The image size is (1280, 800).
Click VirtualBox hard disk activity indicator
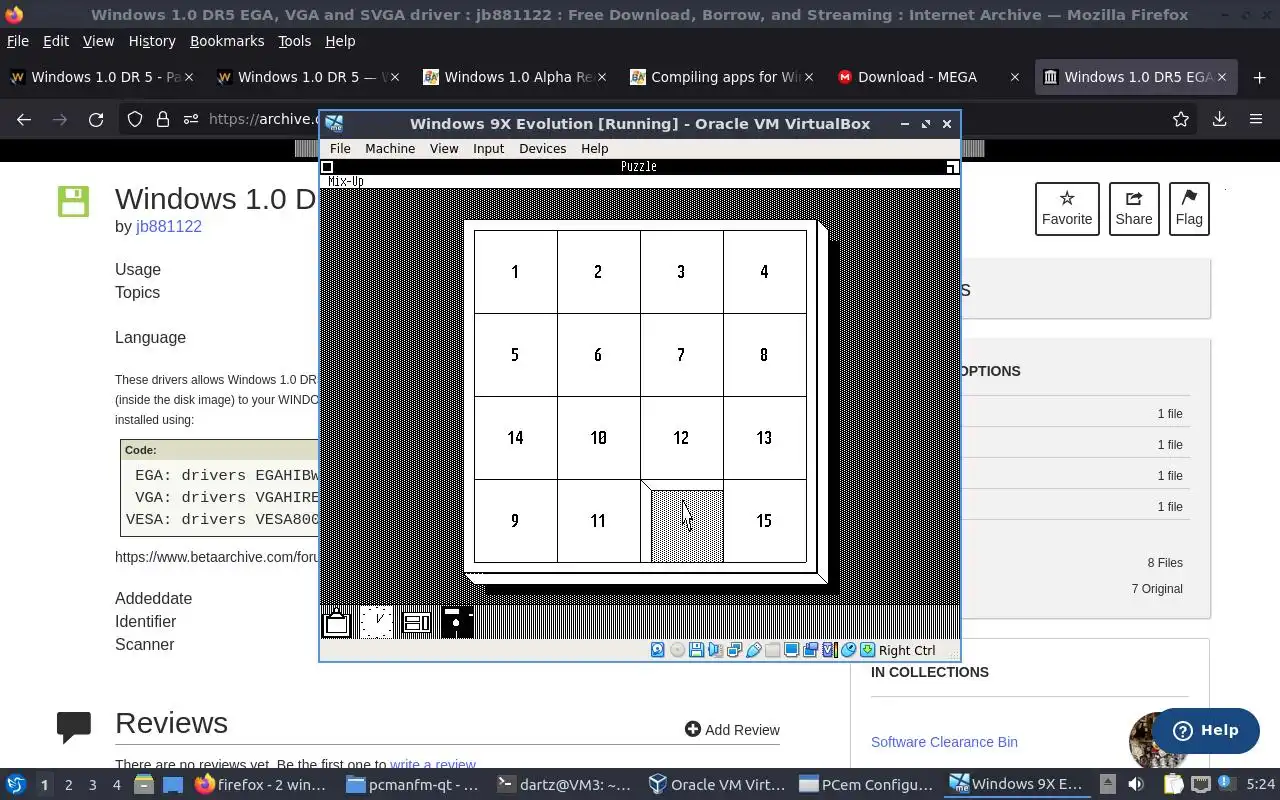pos(658,650)
